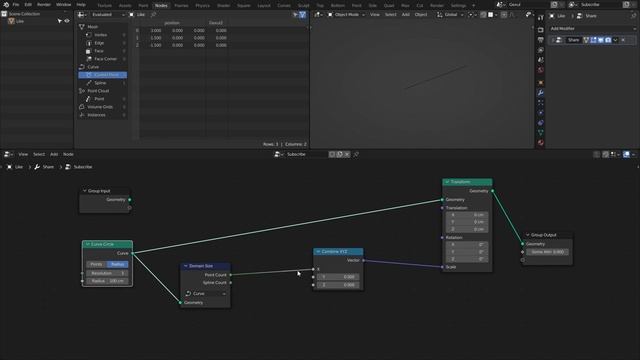Open the Edit menu
The height and width of the screenshot is (360, 640).
tap(28, 4)
